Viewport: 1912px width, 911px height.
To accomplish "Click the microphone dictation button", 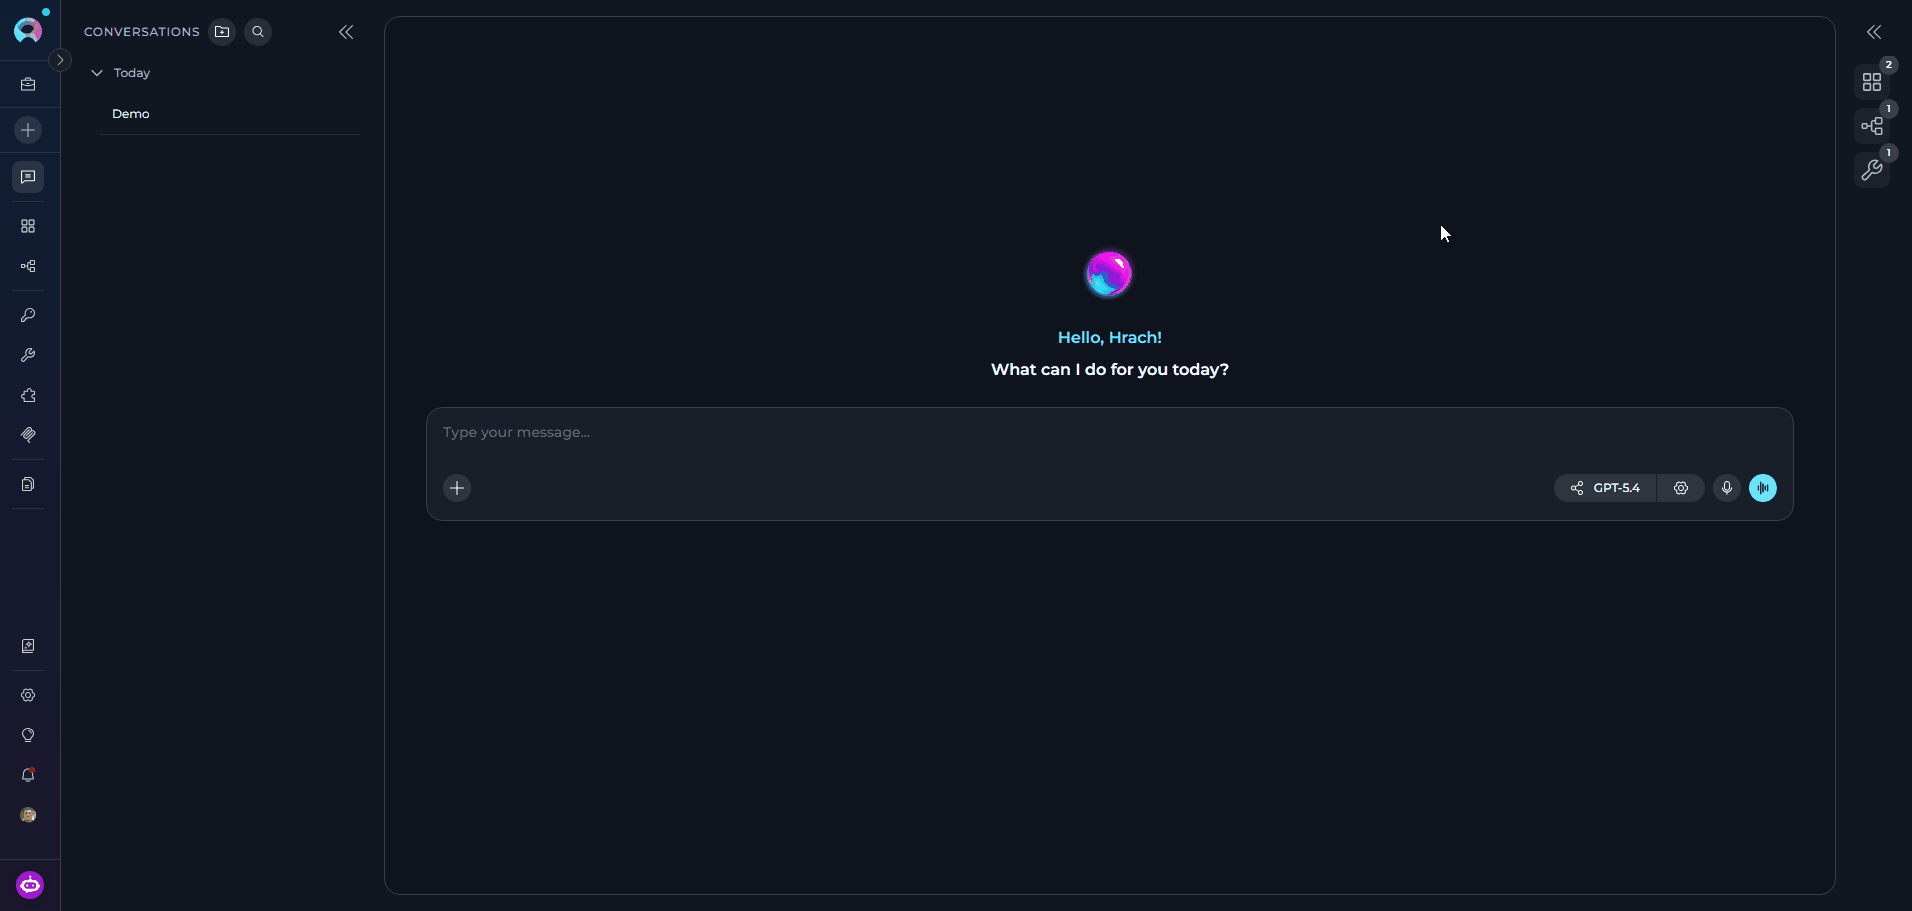I will point(1727,488).
